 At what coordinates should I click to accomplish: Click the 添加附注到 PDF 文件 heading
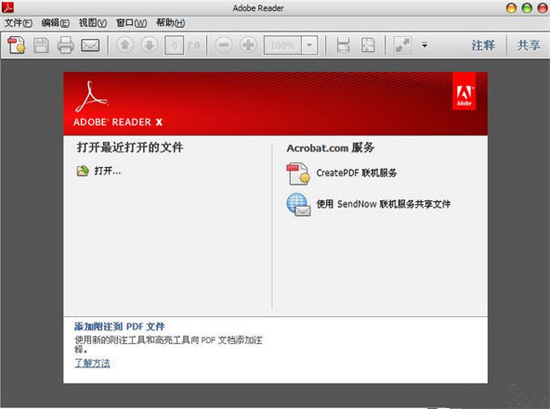point(120,327)
